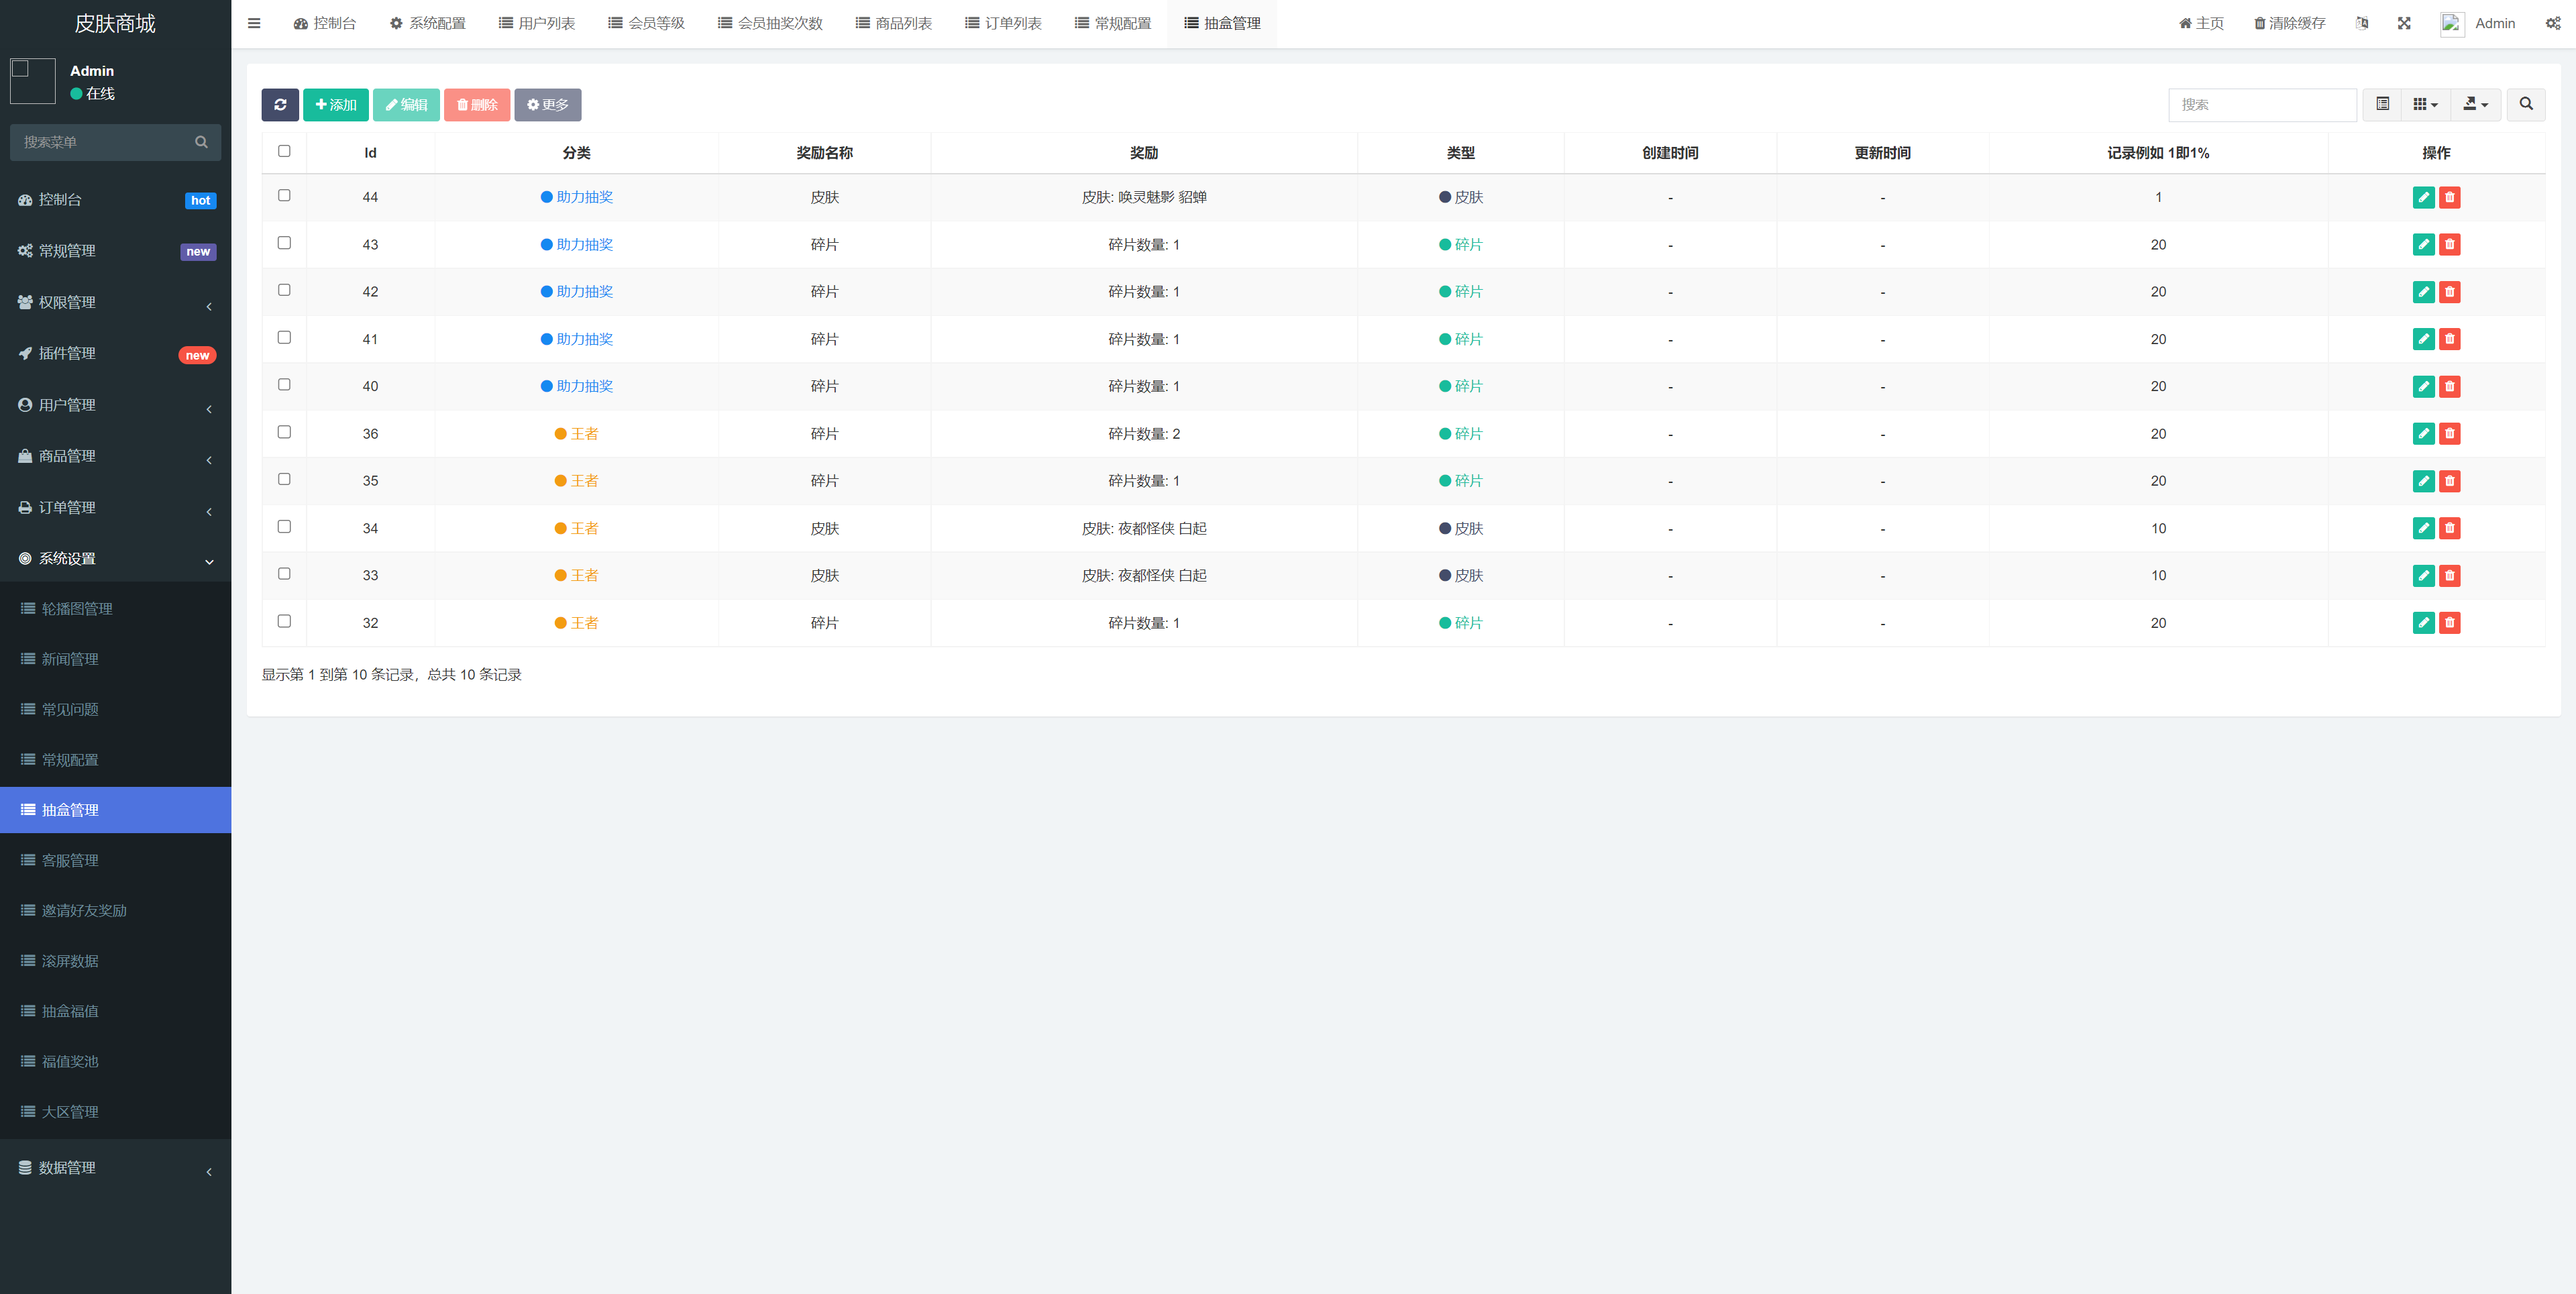2576x1294 pixels.
Task: Click the 删除 red trash icon for row 44
Action: 2451,197
